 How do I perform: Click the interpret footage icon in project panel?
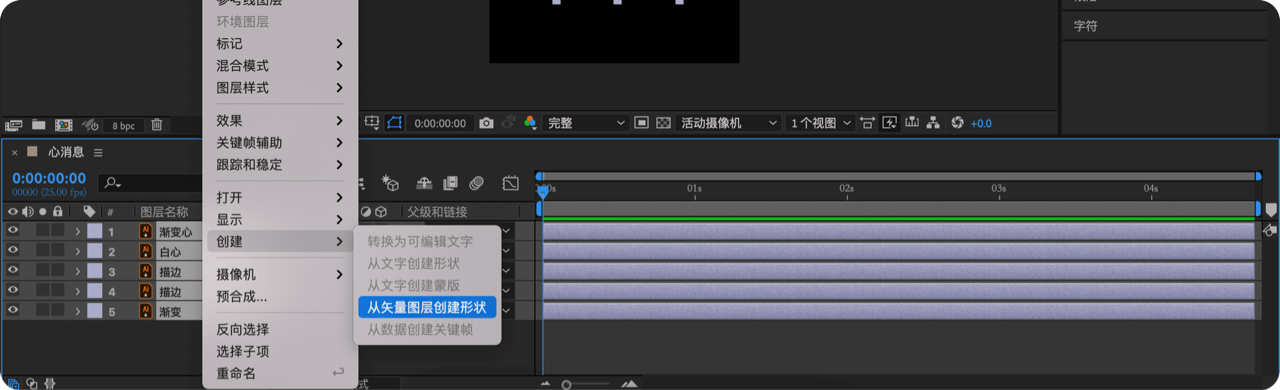13,125
